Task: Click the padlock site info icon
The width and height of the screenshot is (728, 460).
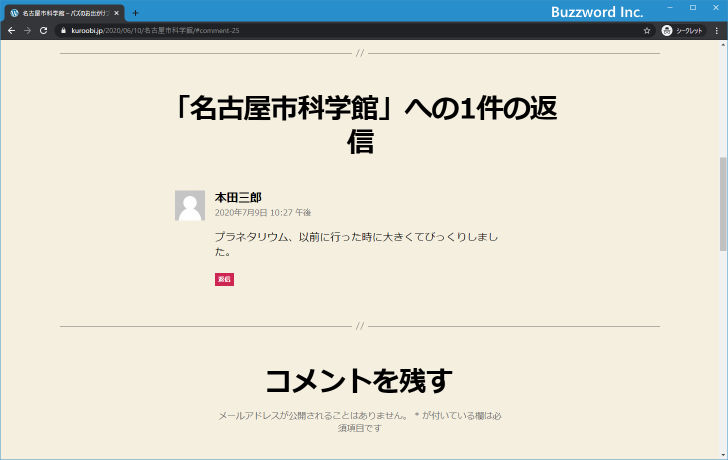Action: tap(64, 31)
